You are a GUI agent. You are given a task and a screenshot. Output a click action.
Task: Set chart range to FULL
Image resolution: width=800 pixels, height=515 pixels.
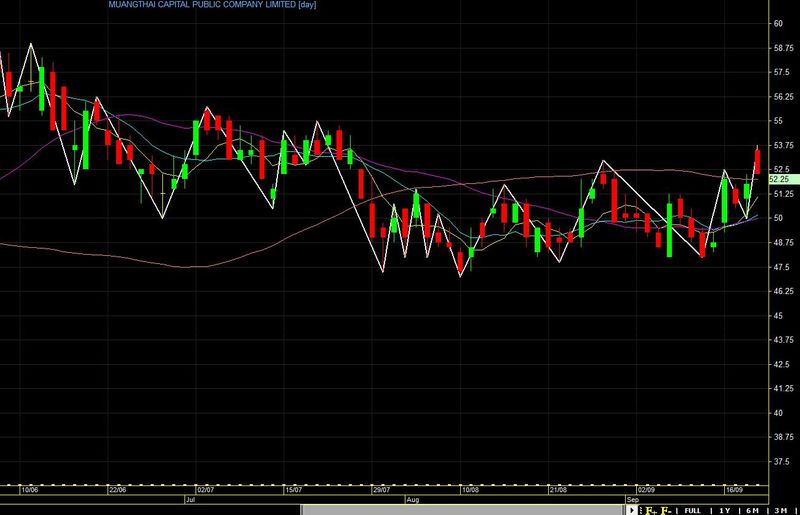coord(693,510)
